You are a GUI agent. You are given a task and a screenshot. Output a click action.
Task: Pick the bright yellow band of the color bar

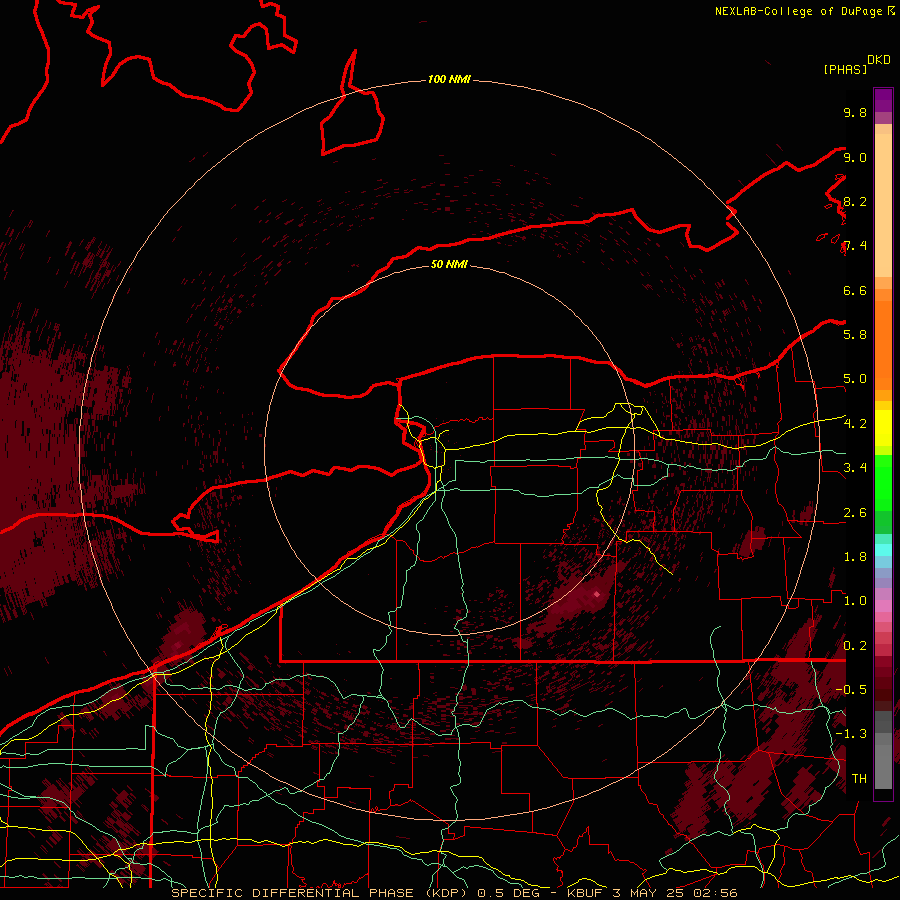[883, 428]
